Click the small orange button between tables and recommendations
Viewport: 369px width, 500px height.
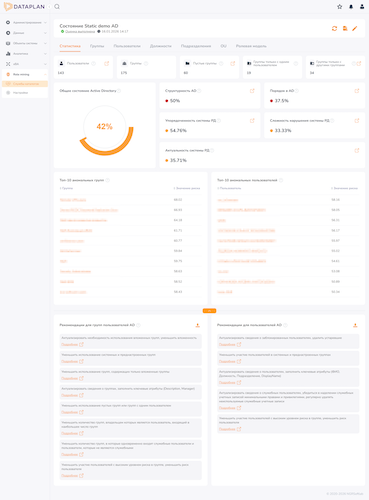pos(209,311)
